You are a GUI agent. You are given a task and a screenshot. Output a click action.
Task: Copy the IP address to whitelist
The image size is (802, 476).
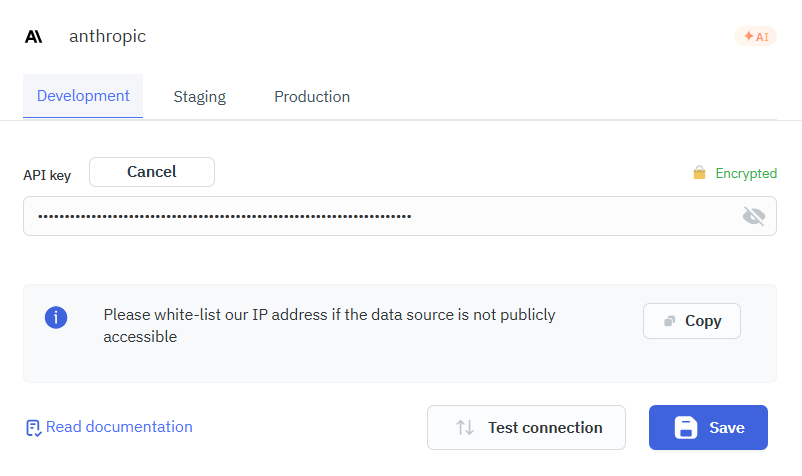[x=692, y=321]
